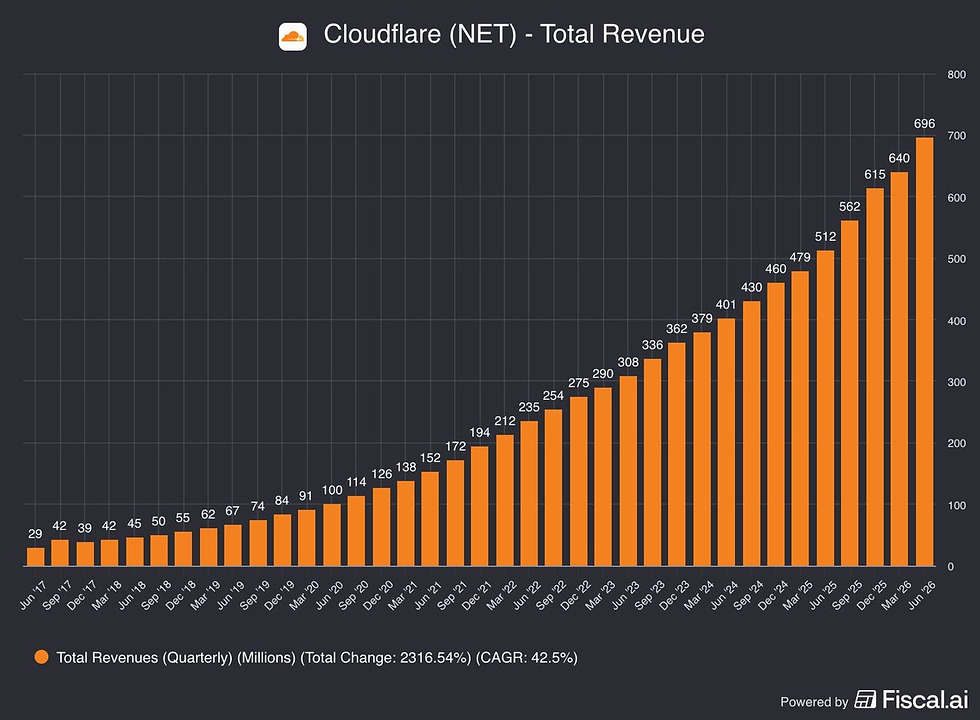Click the Fiscal.ai logo icon
This screenshot has width=980, height=720.
(x=866, y=699)
